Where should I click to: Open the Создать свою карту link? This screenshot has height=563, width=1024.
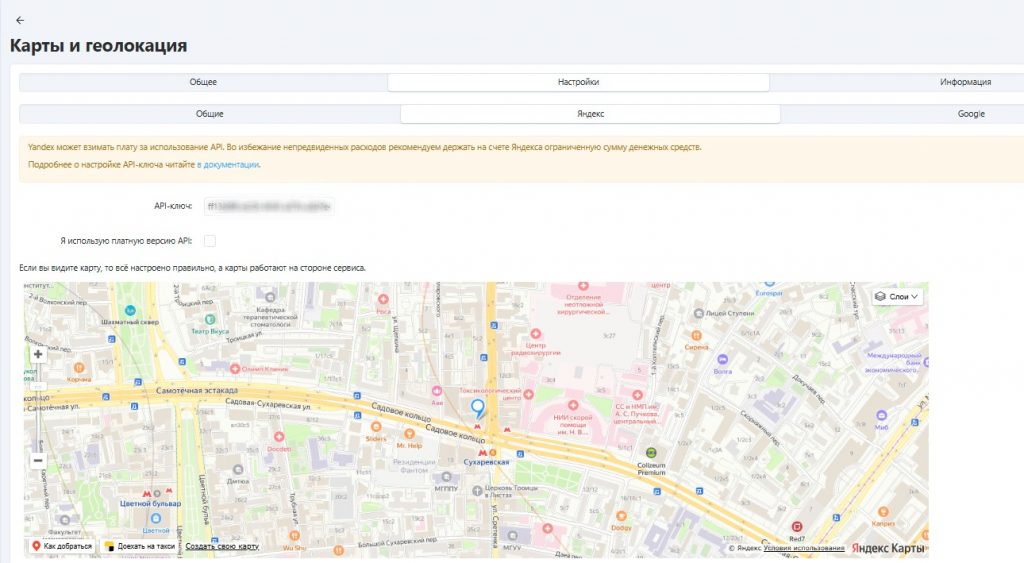(222, 546)
